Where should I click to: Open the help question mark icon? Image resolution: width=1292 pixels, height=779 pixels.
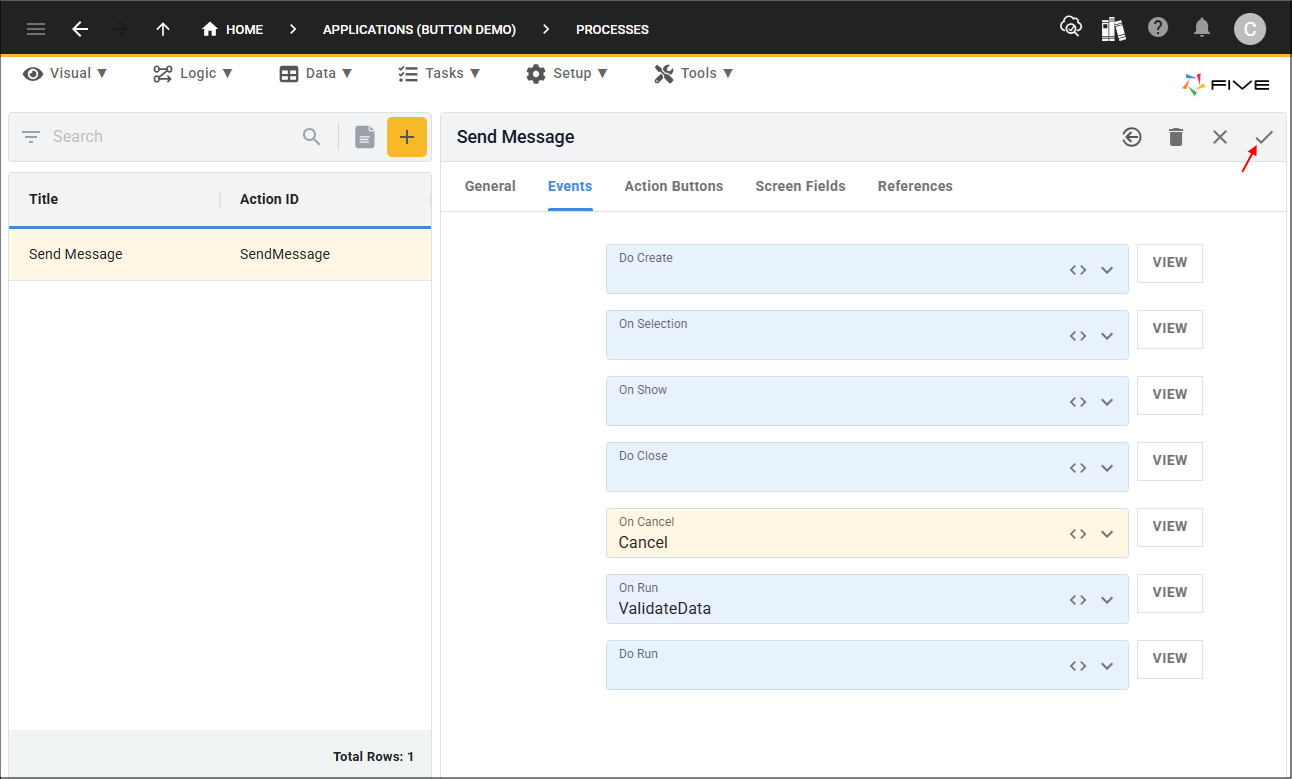pos(1158,27)
